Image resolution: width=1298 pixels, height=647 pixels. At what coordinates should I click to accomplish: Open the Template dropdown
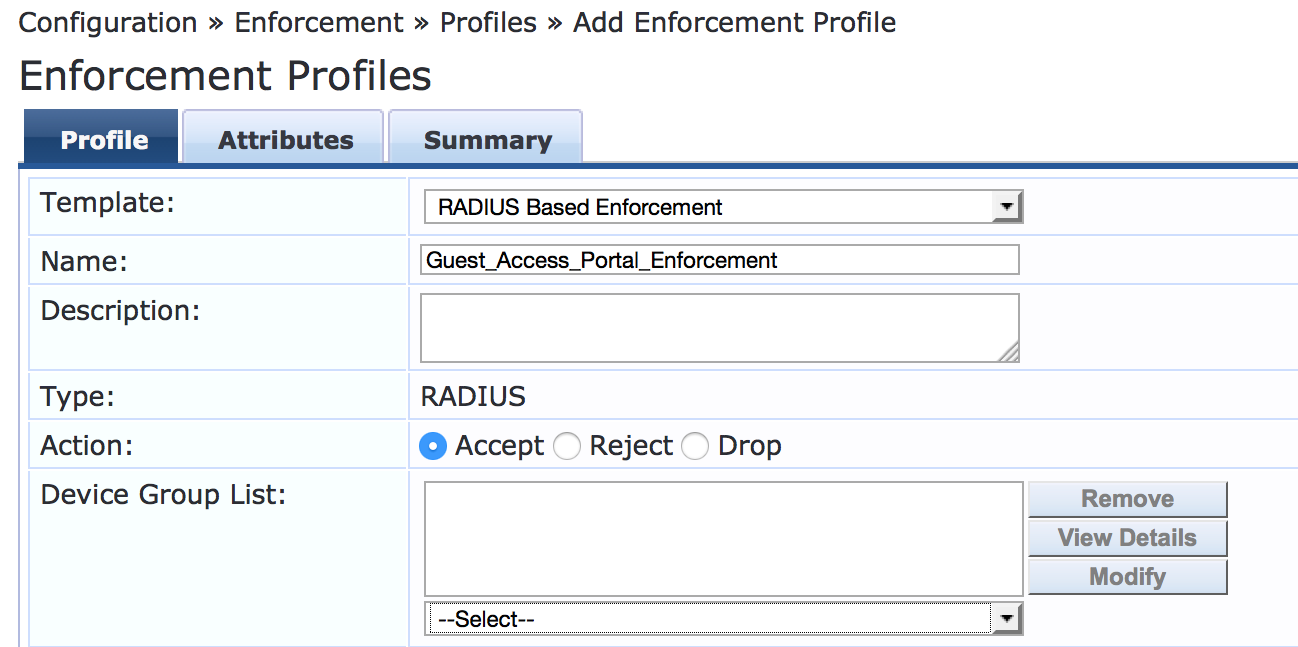[x=723, y=207]
